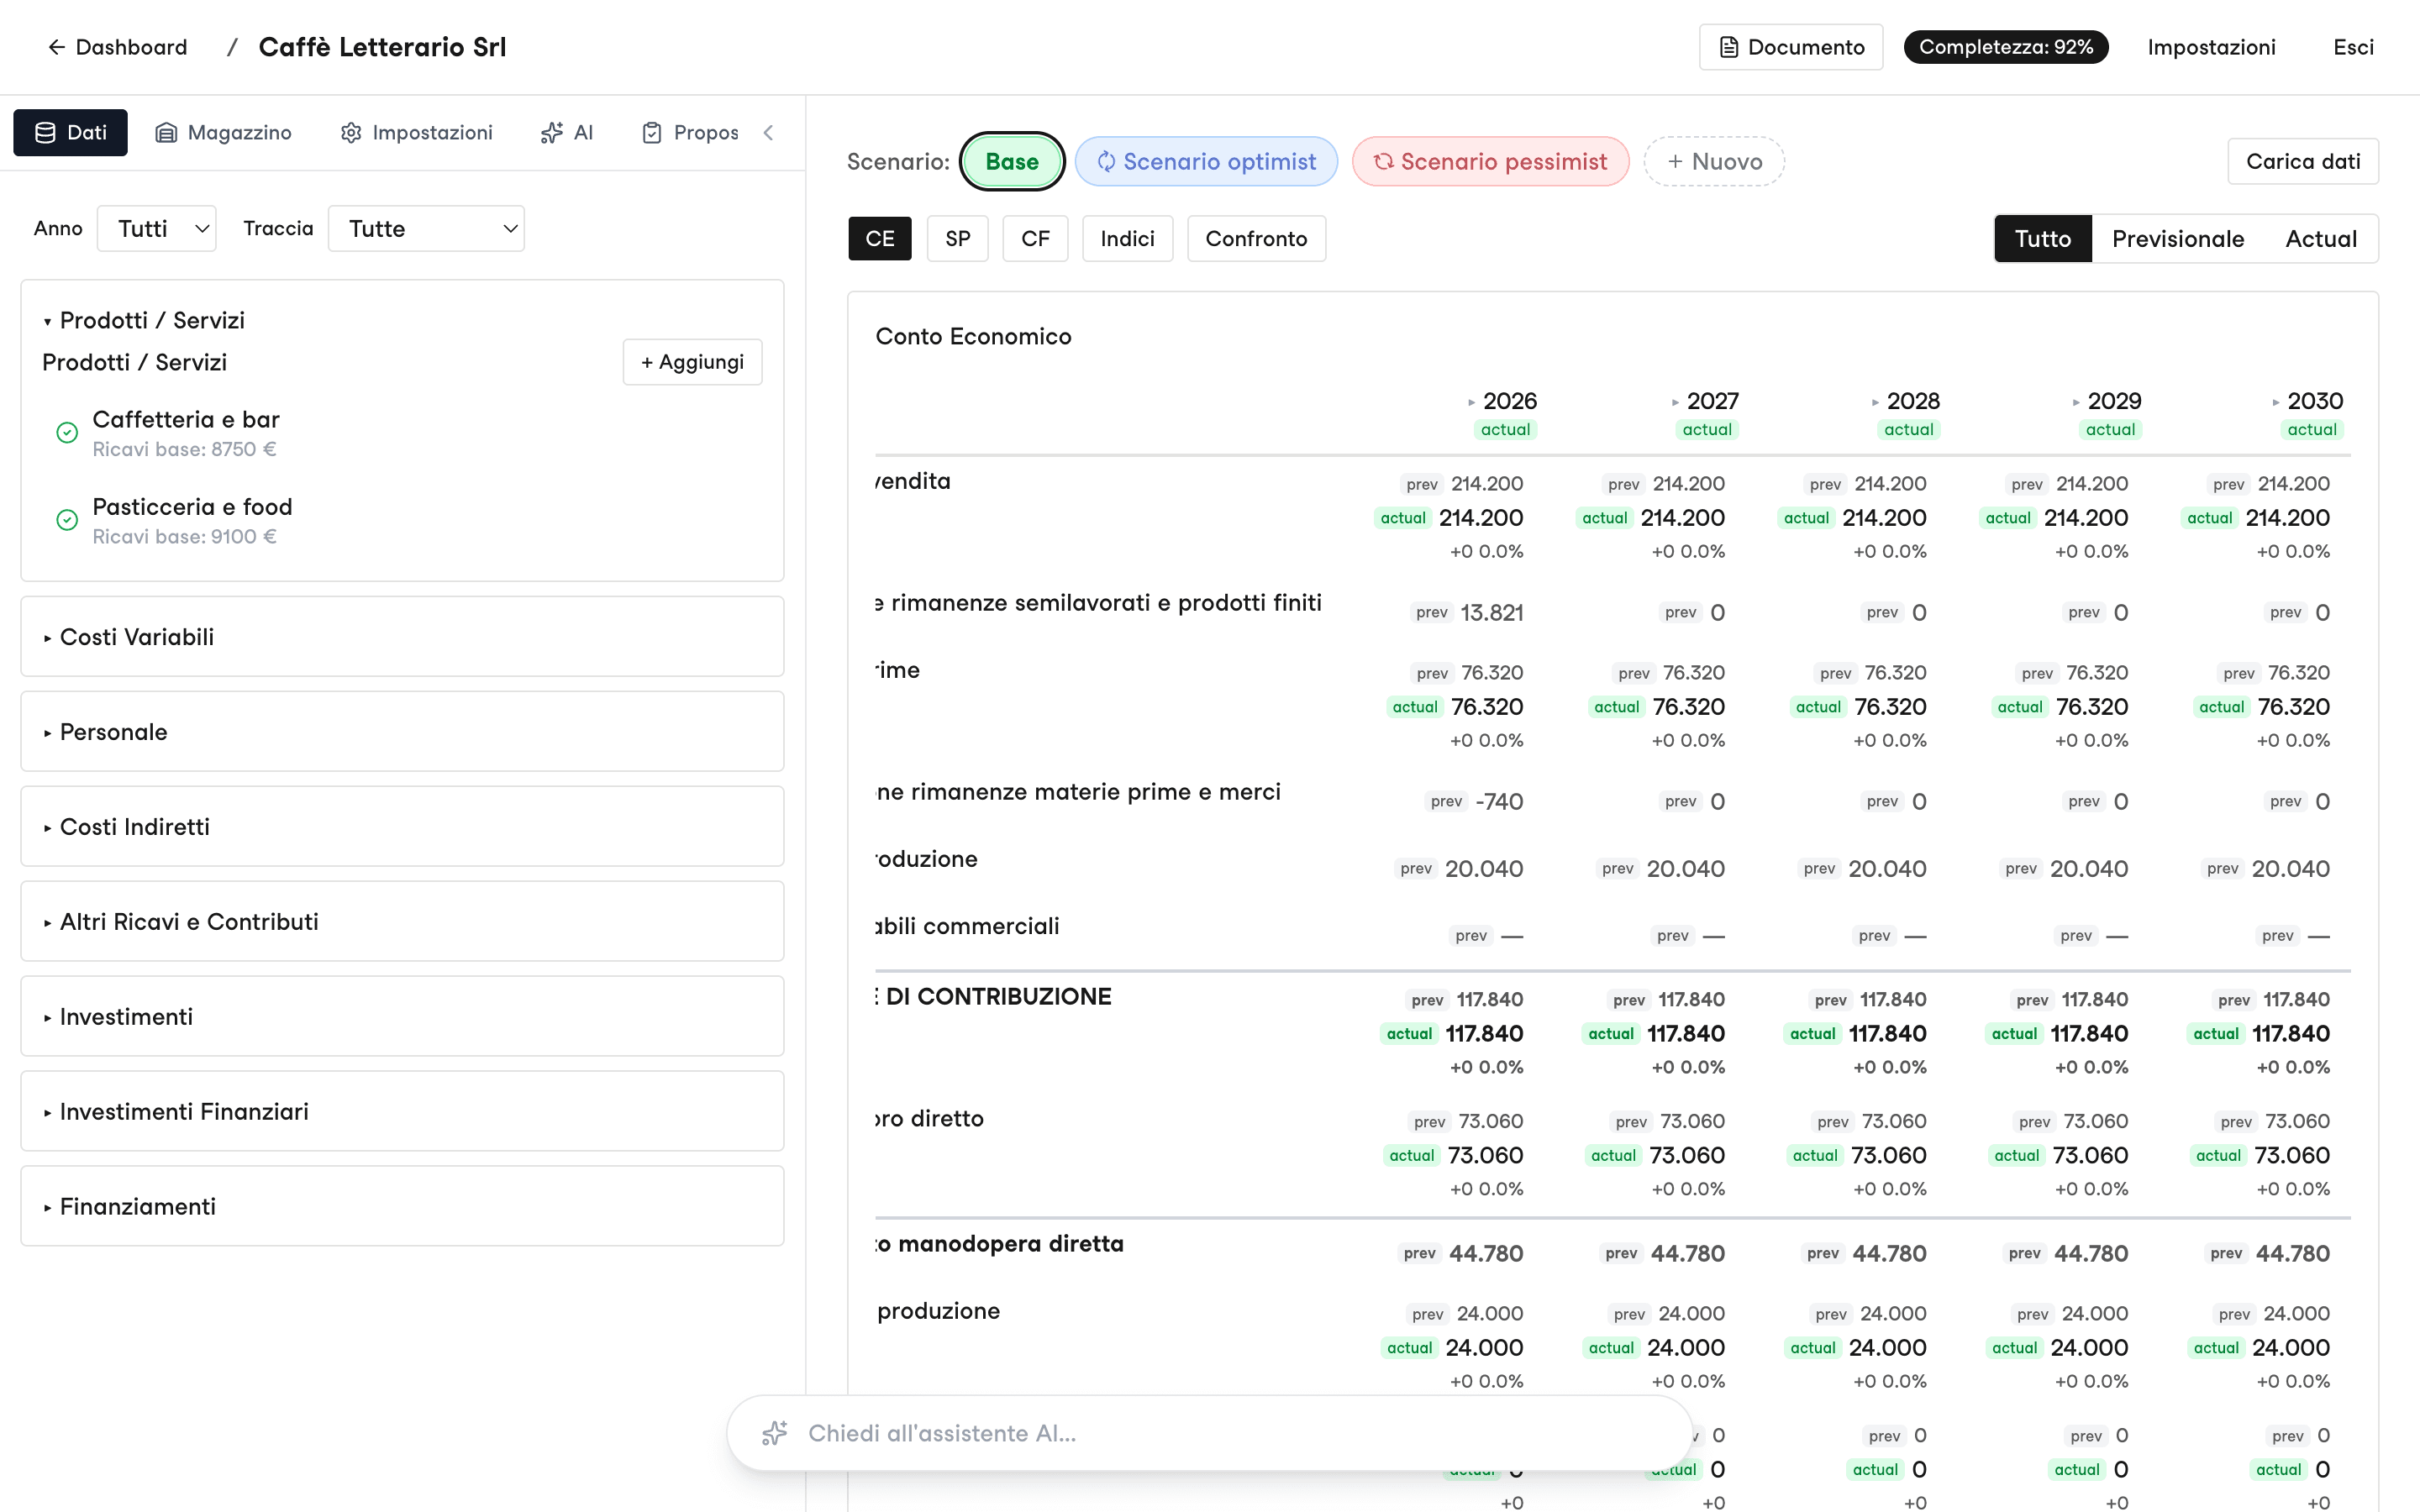Open the sidebar Impostazioni gear icon tab
Viewport: 2420px width, 1512px height.
[x=416, y=132]
